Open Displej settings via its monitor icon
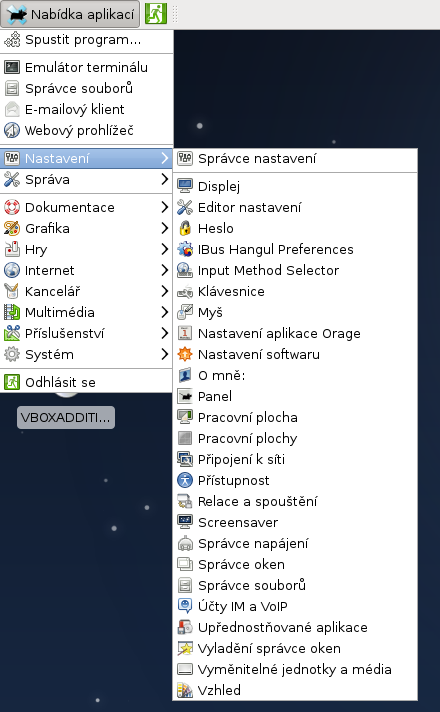The height and width of the screenshot is (712, 440). 185,186
